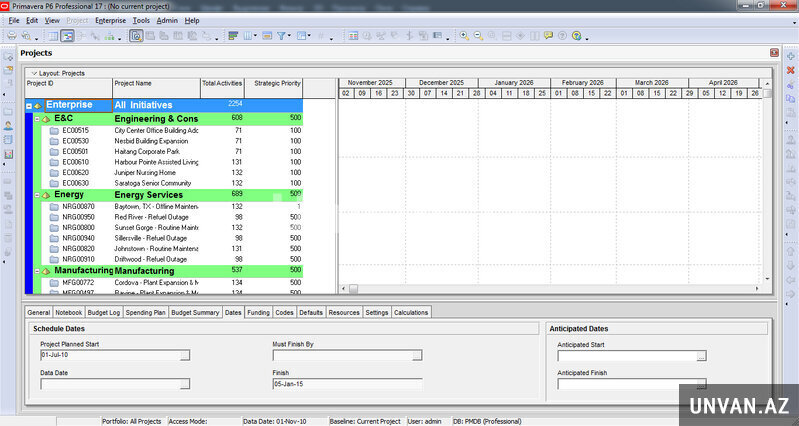Collapse the Enterprise root node
Screen dimensions: 799x426
pos(29,105)
